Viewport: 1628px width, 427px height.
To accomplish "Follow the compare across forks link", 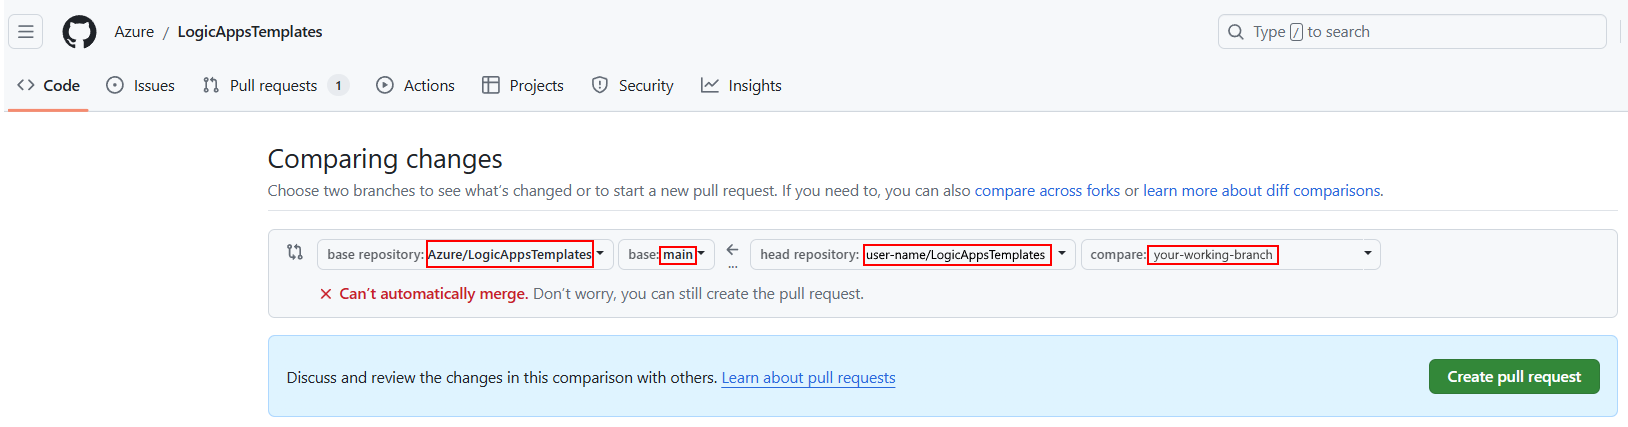I will [x=1047, y=191].
